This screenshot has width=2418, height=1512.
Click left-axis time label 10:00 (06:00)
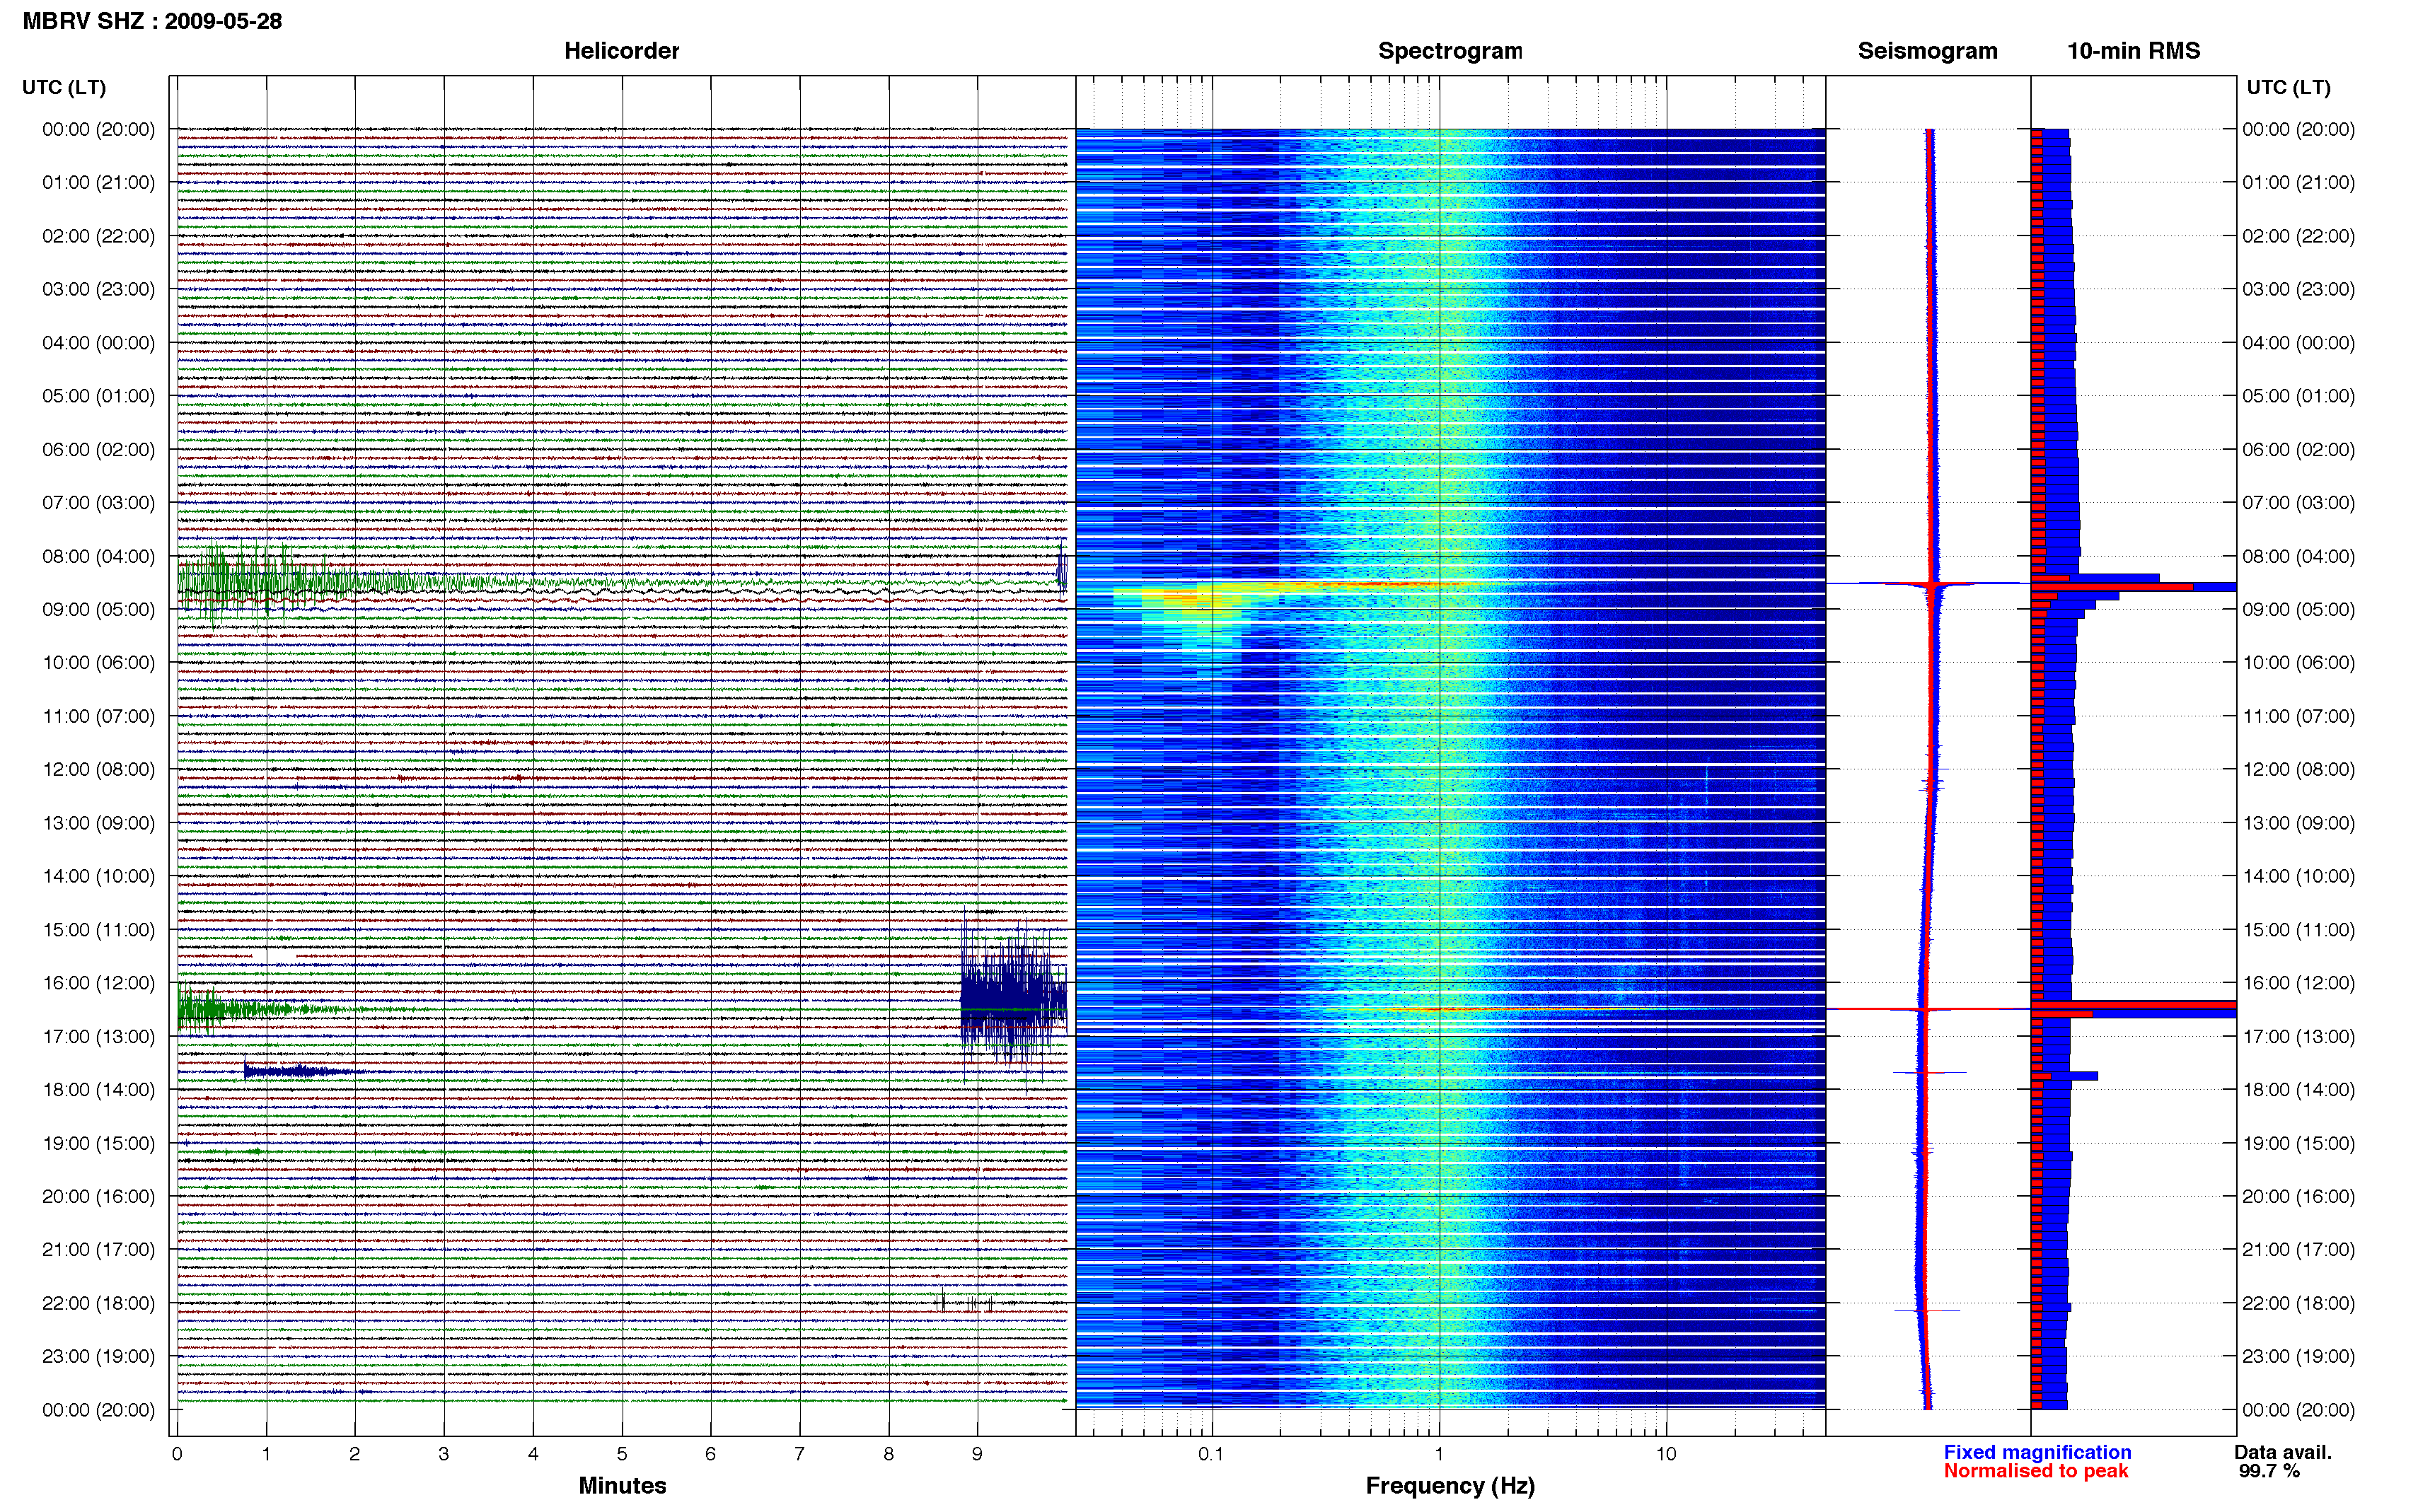coord(98,663)
